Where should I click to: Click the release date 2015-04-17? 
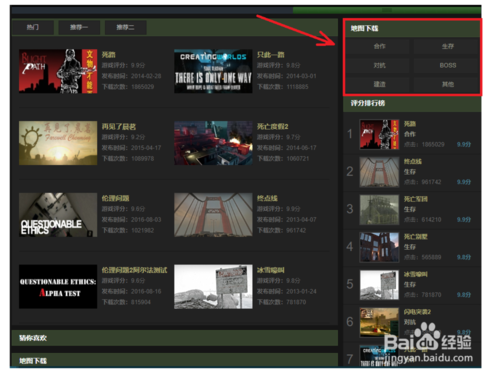tap(146, 148)
